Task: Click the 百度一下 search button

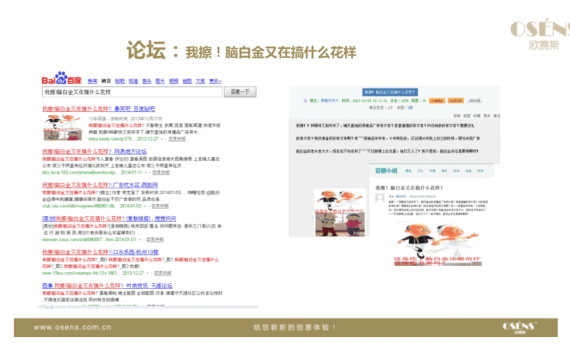Action: click(x=240, y=92)
